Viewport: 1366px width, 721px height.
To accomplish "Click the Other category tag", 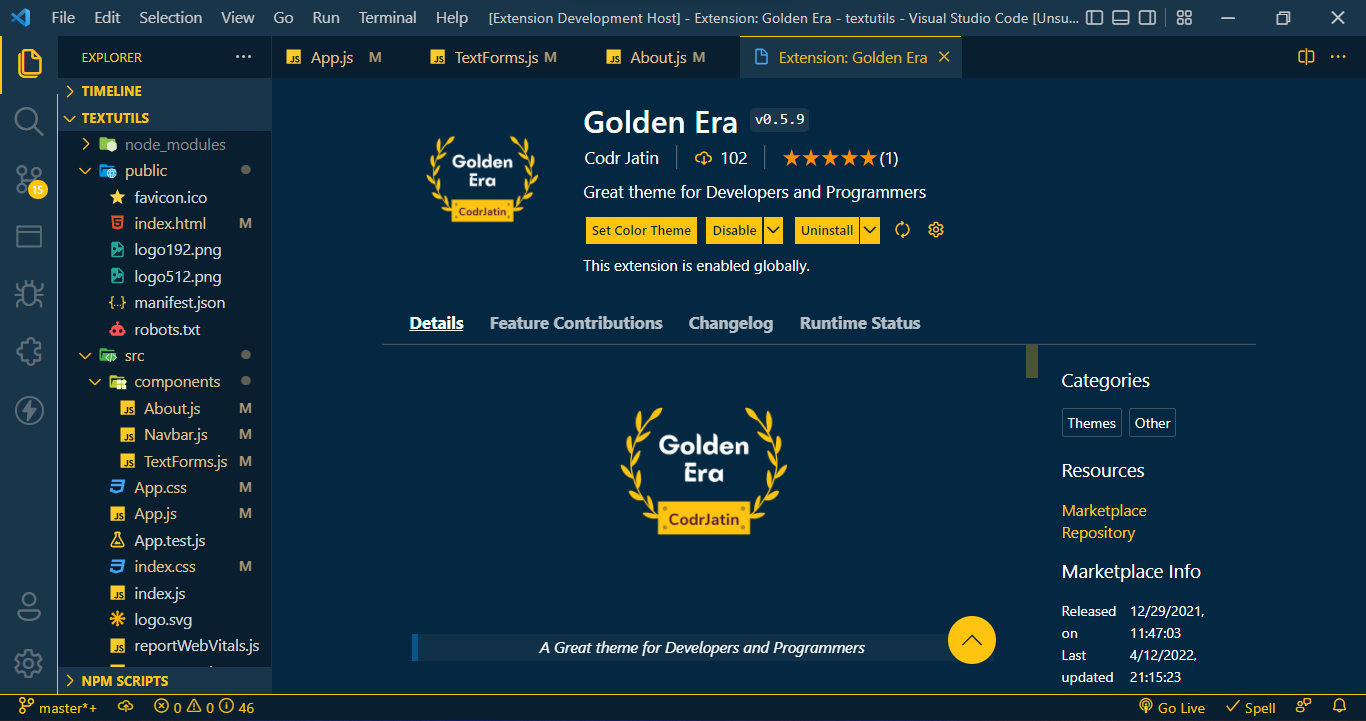I will pos(1152,423).
